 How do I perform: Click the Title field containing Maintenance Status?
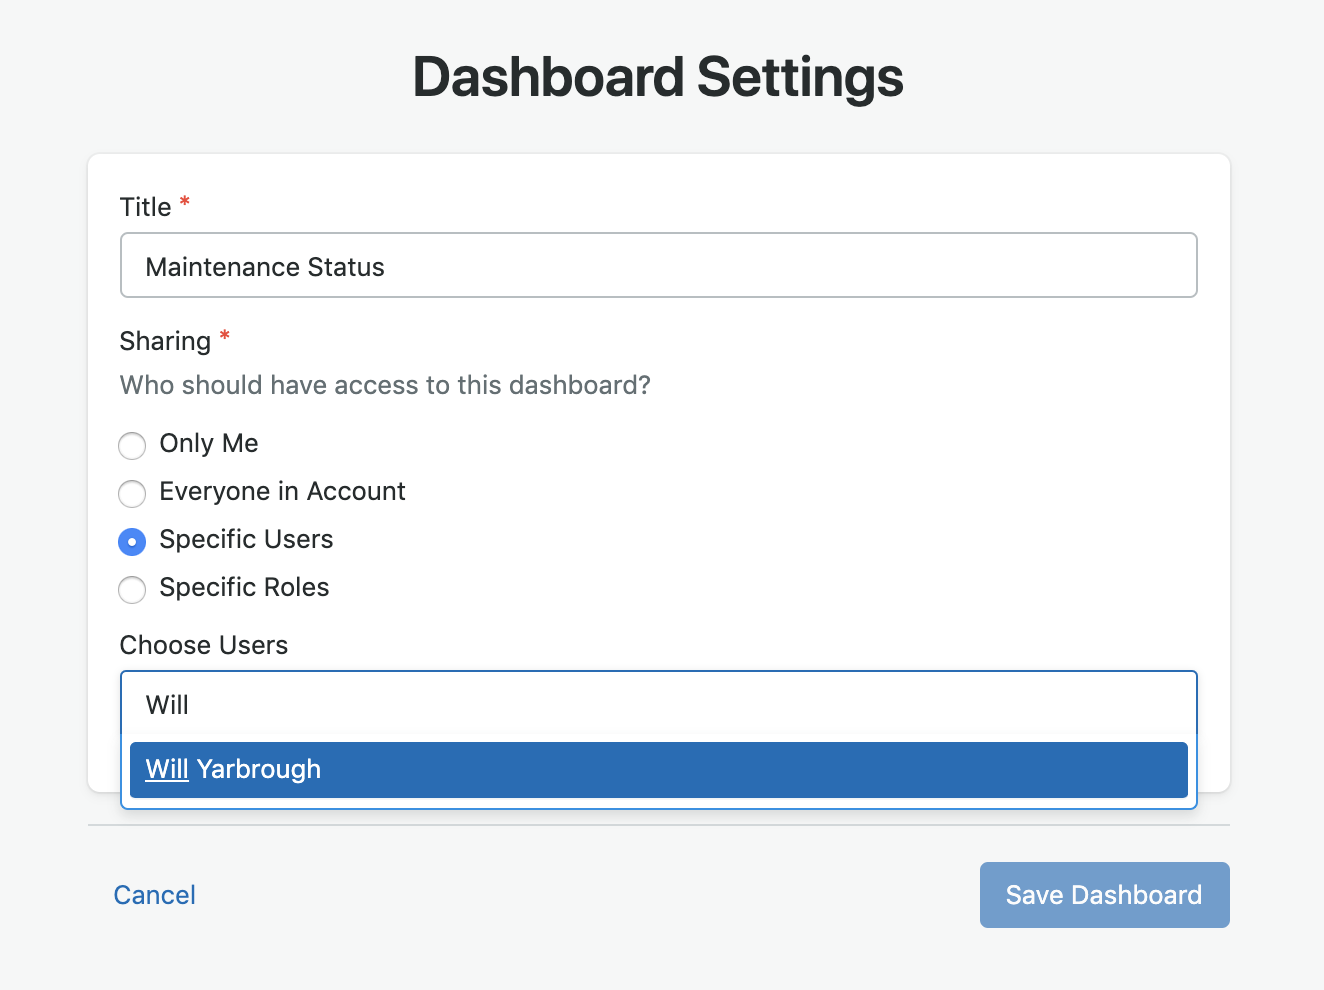(659, 265)
